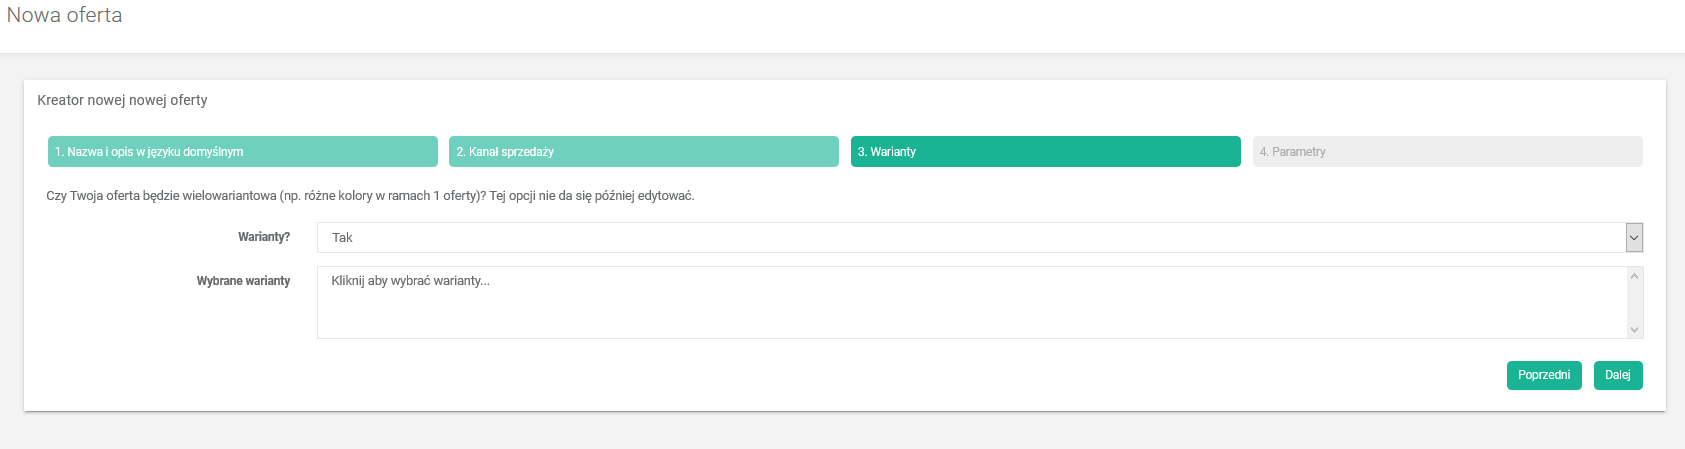This screenshot has width=1685, height=449.
Task: Click the multi-variant offer question text
Action: 370,196
